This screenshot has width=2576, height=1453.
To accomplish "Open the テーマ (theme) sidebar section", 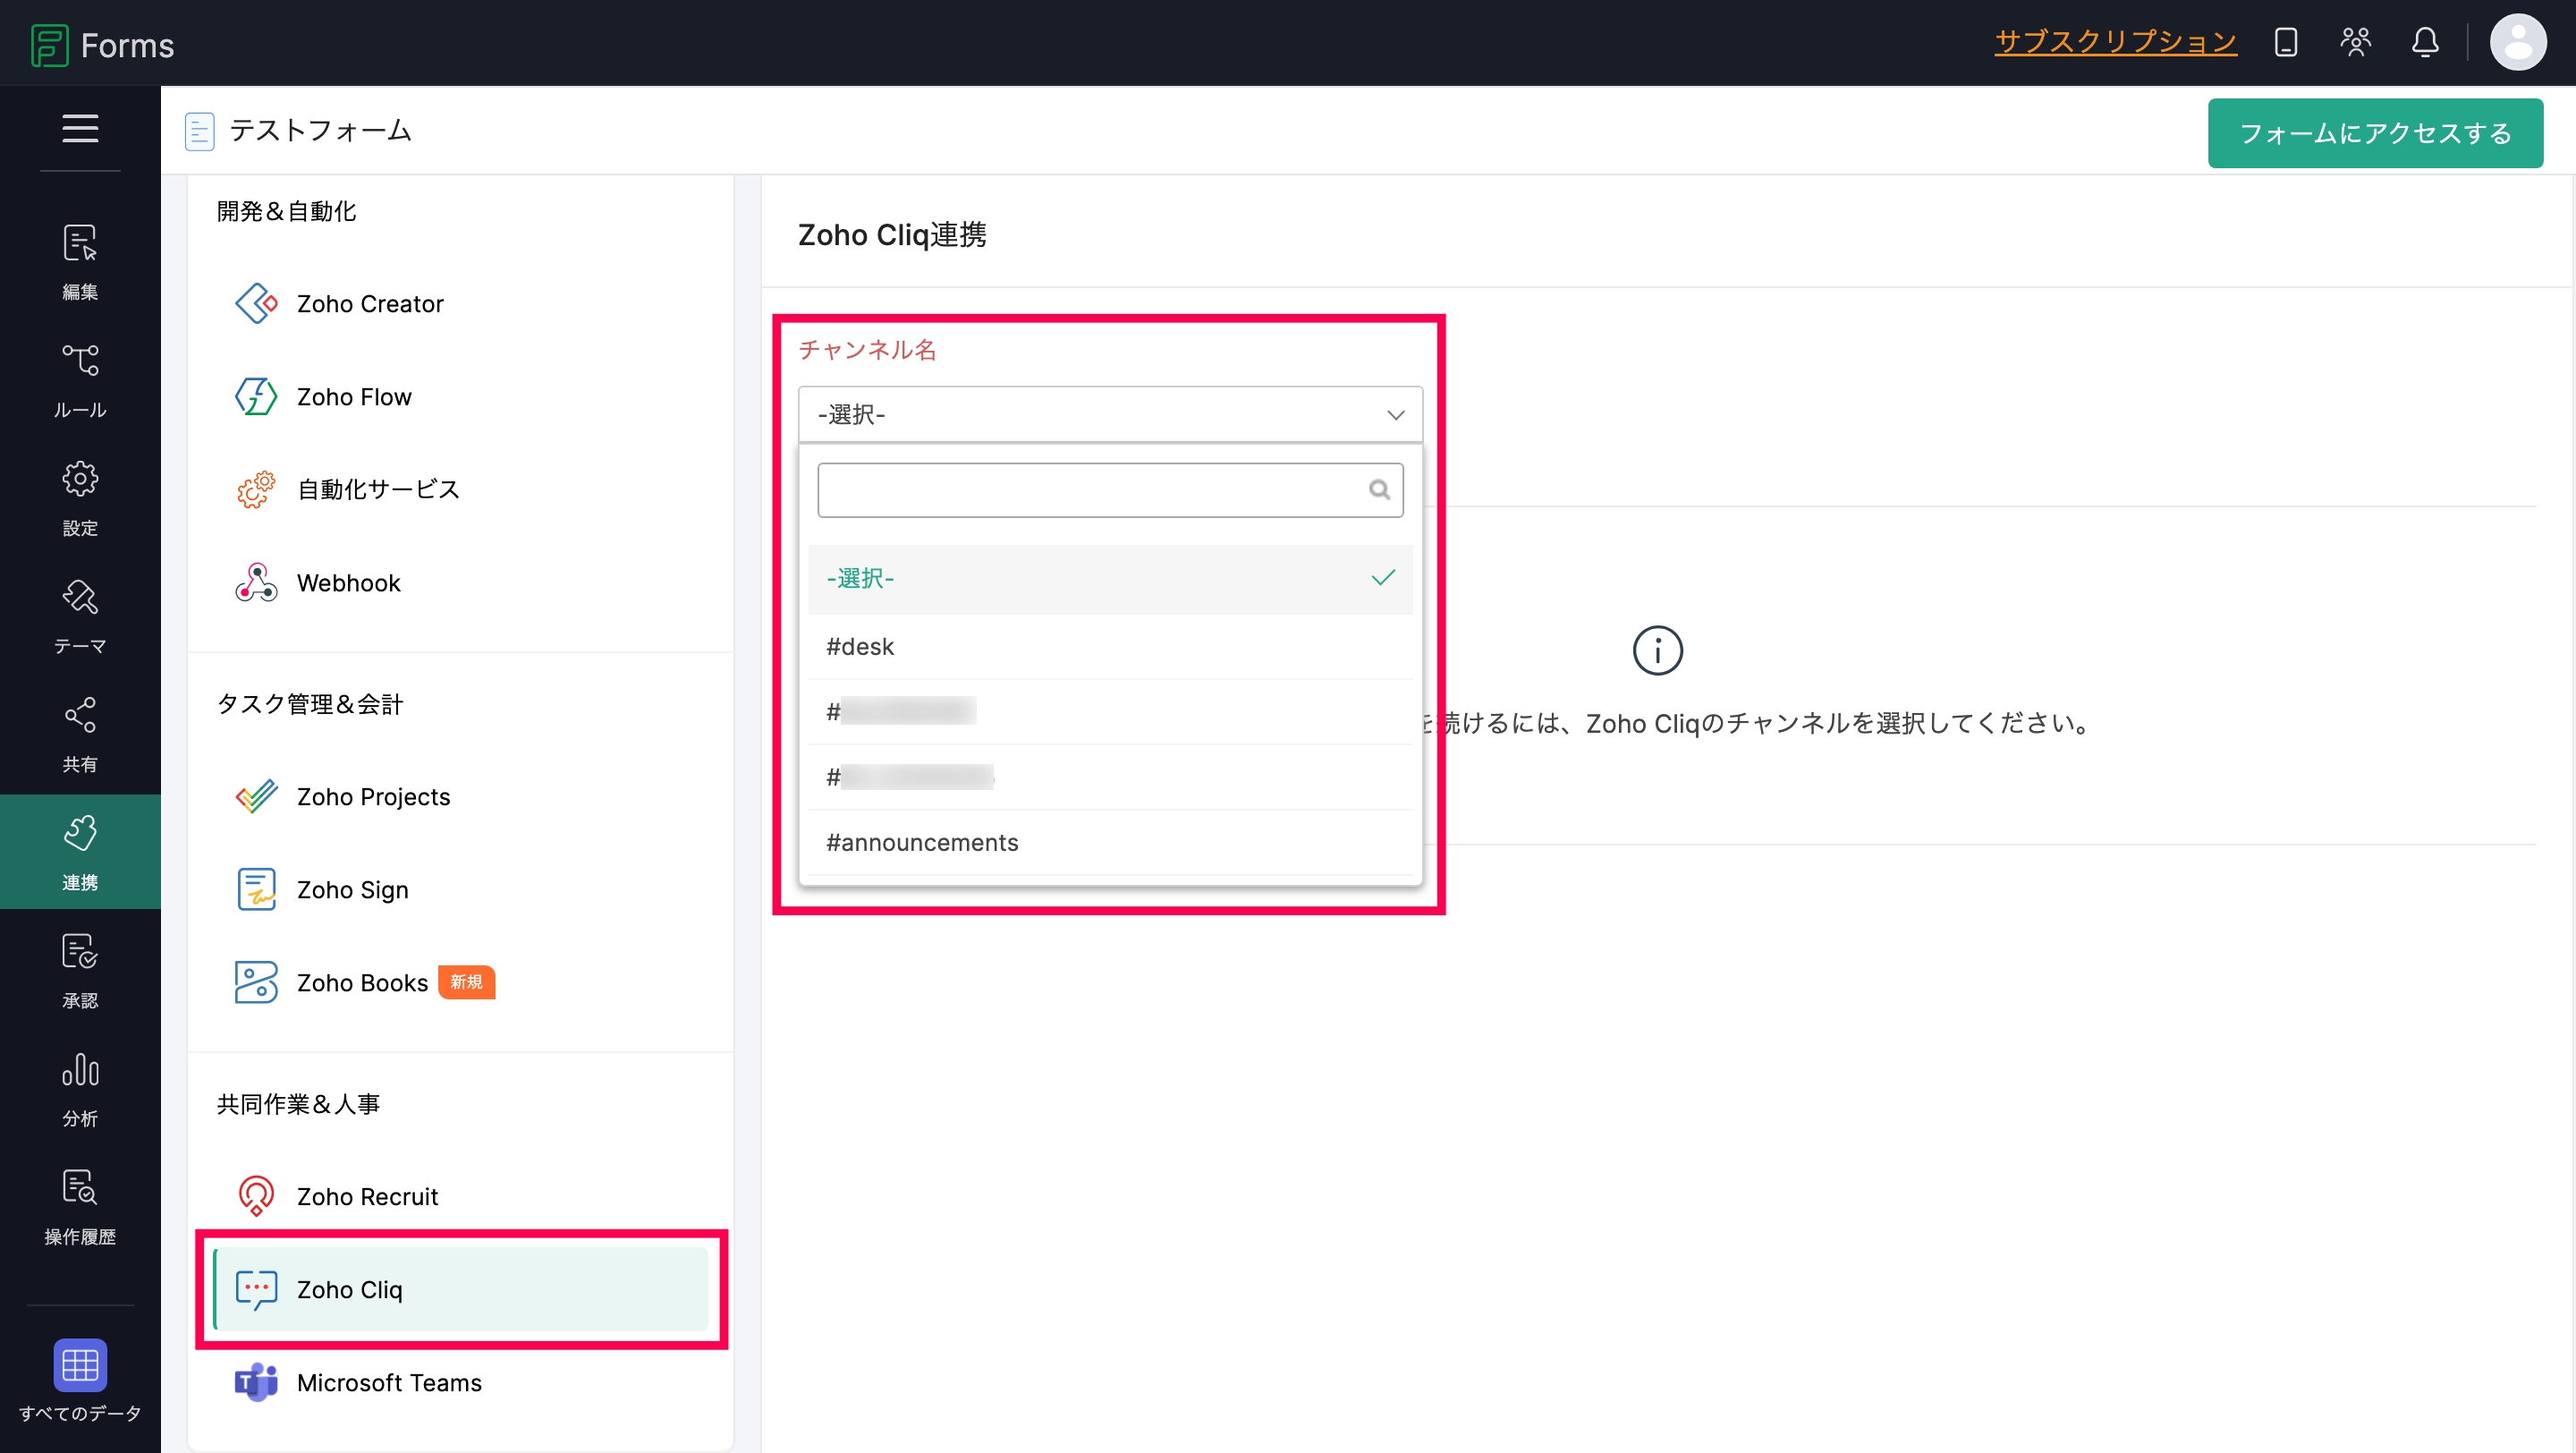I will tap(80, 616).
